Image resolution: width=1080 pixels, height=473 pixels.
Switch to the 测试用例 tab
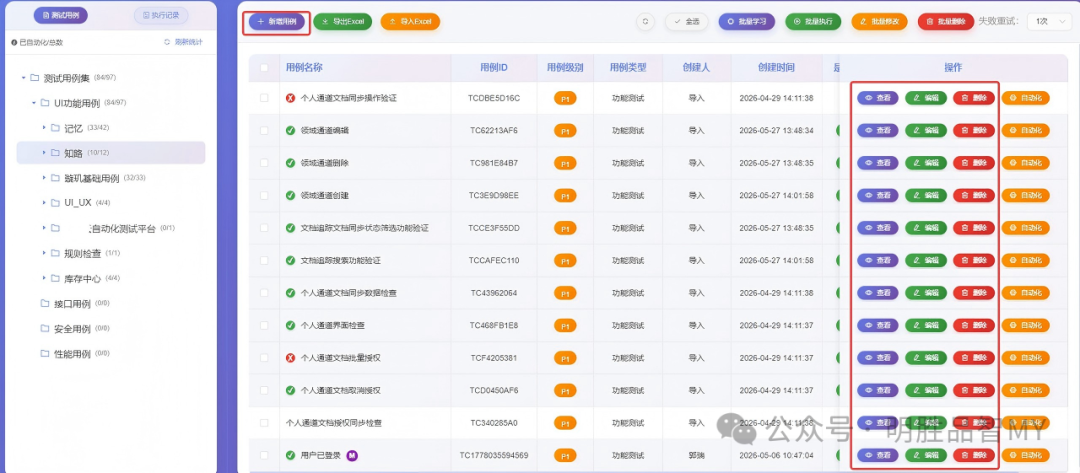coord(61,15)
